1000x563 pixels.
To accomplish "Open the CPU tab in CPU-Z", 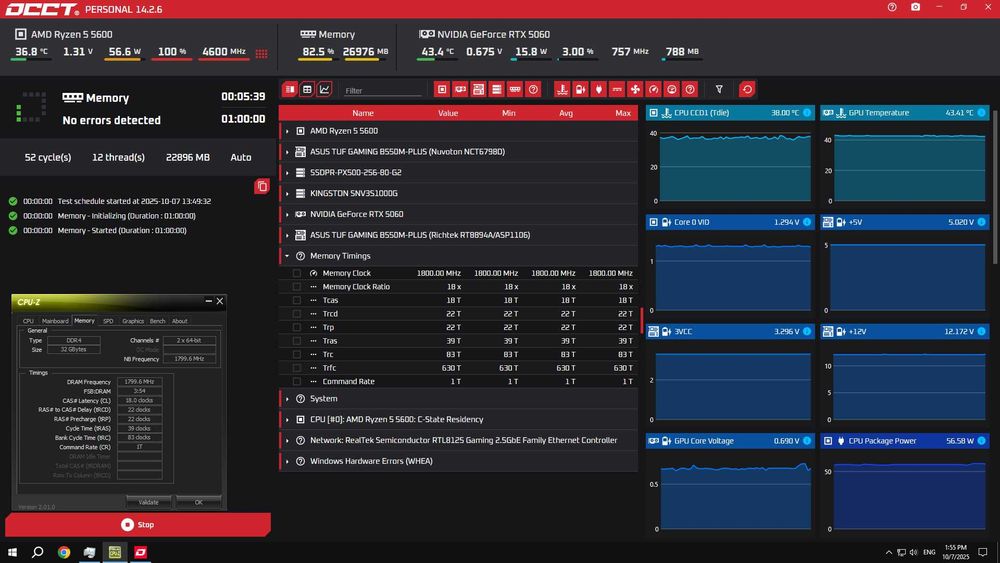I will [28, 321].
